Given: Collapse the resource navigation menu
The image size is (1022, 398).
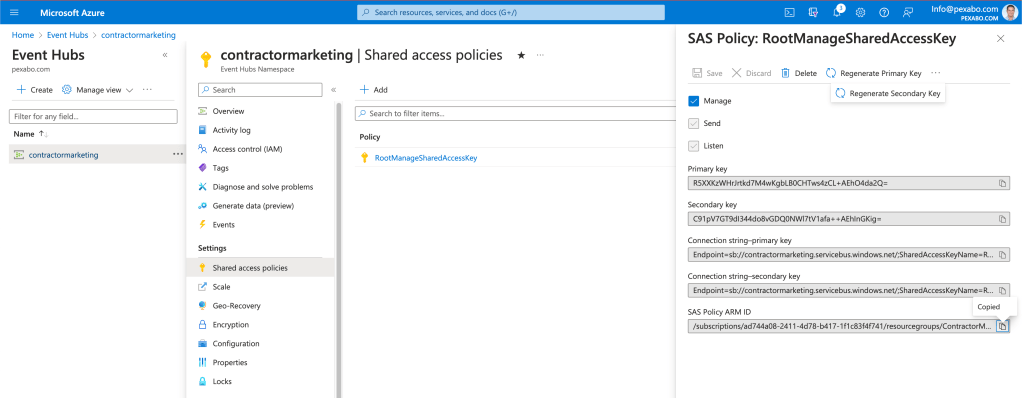Looking at the screenshot, I should coord(333,90).
